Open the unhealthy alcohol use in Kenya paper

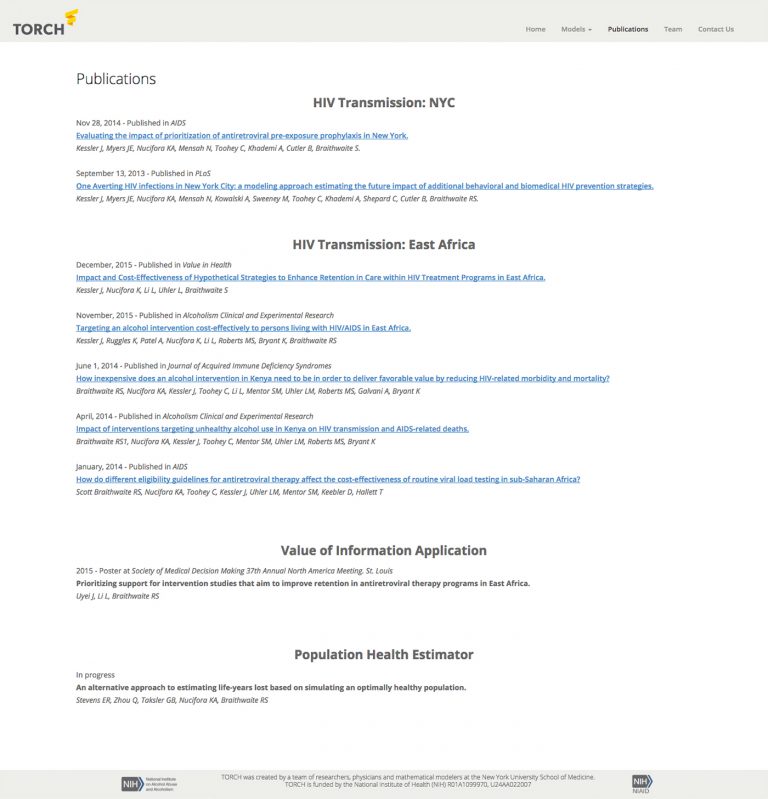tap(272, 429)
